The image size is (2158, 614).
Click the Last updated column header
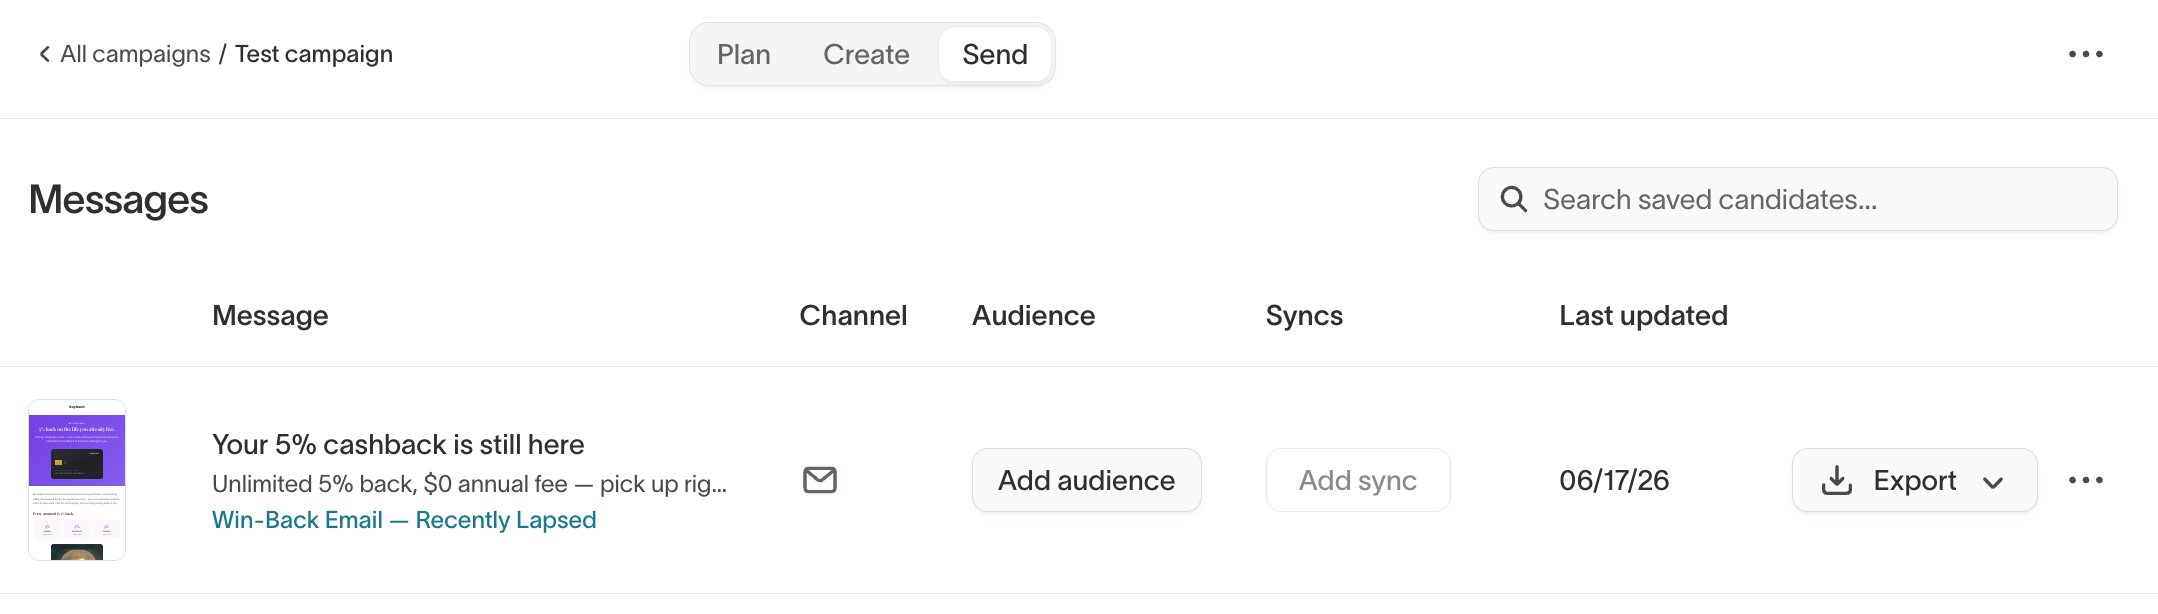tap(1643, 316)
